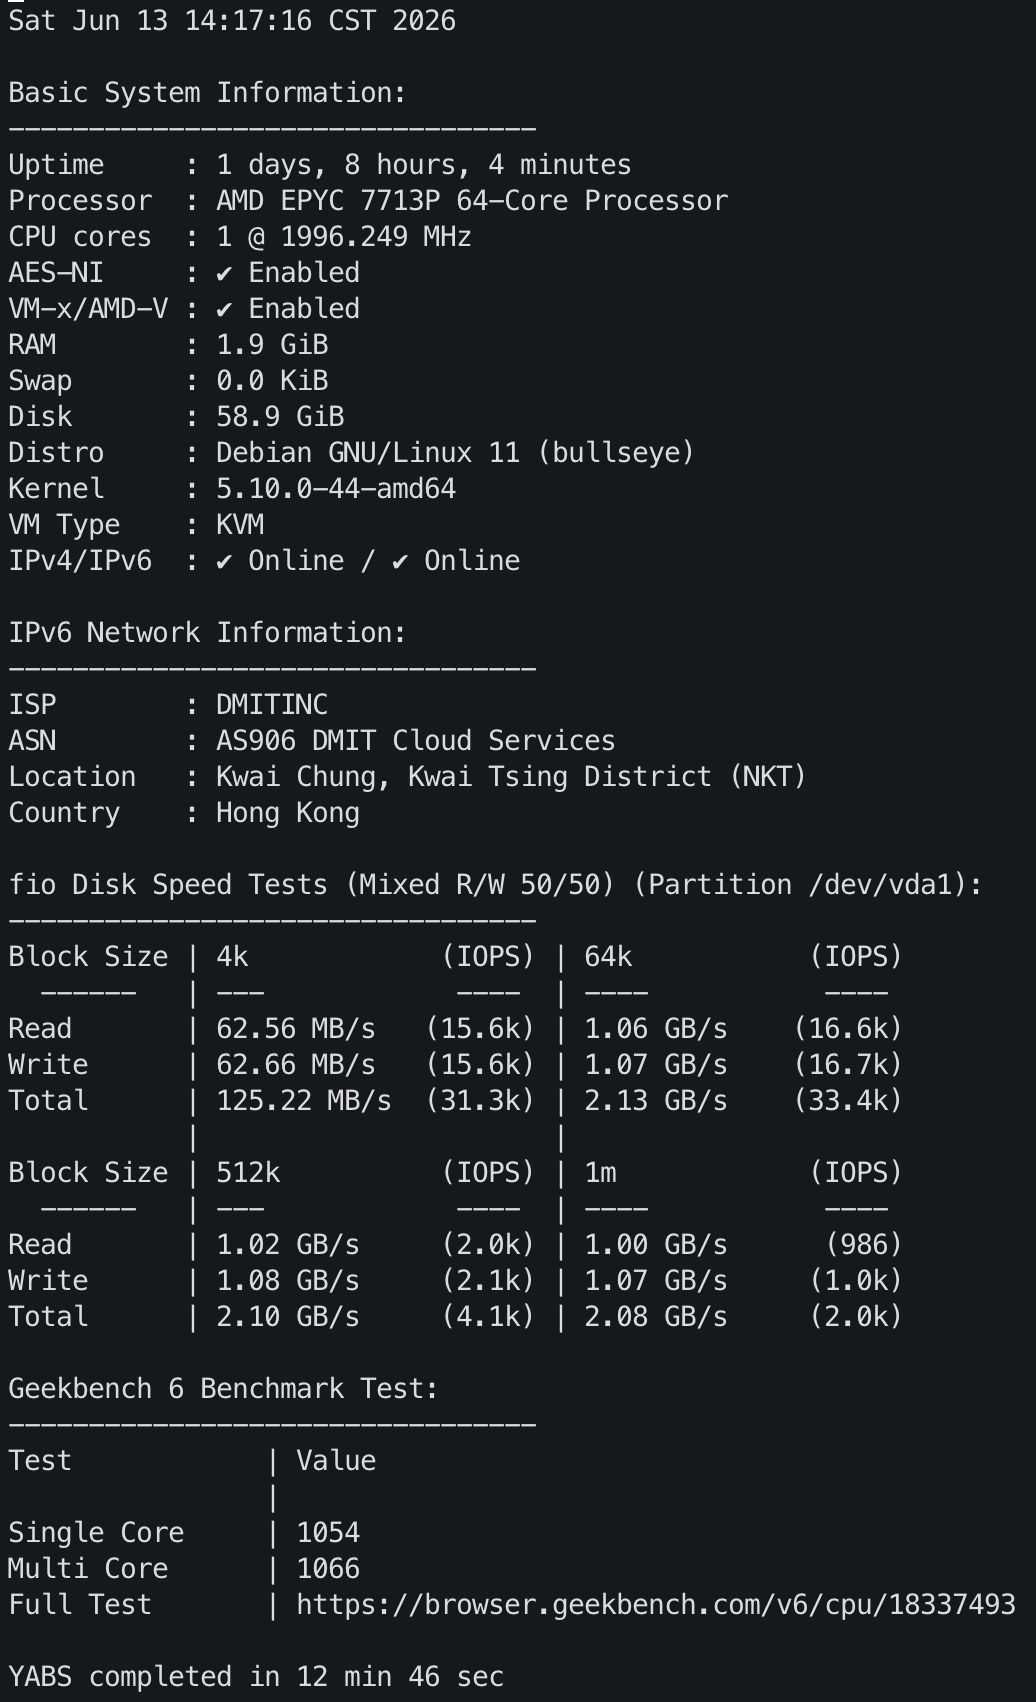Screen dimensions: 1036x1702
Task: Click the Kernel version 5.10.0-44-amd64
Action: 336,489
